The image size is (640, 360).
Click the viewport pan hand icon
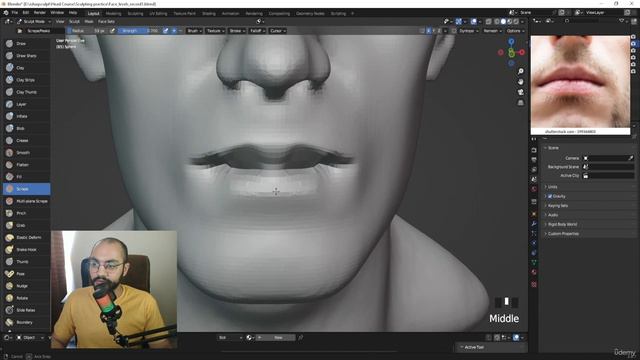pyautogui.click(x=520, y=82)
